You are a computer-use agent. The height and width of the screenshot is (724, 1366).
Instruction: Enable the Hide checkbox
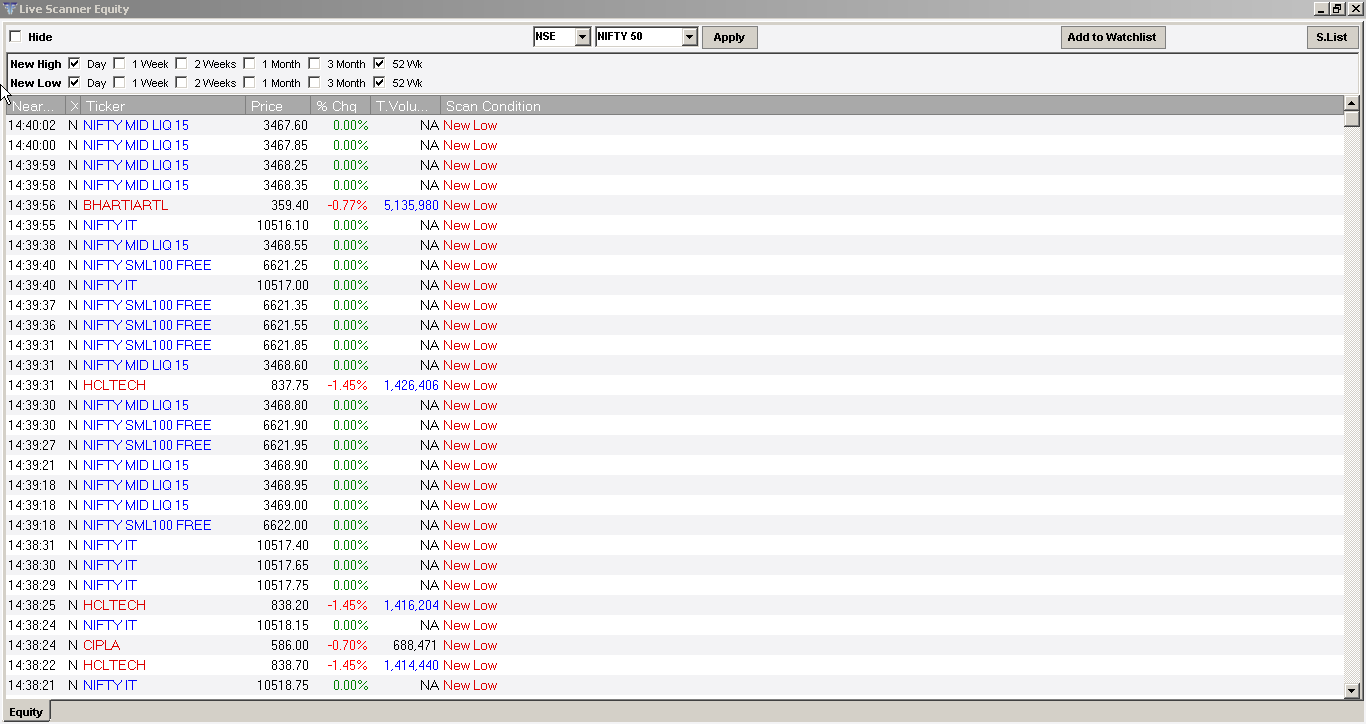coord(15,36)
